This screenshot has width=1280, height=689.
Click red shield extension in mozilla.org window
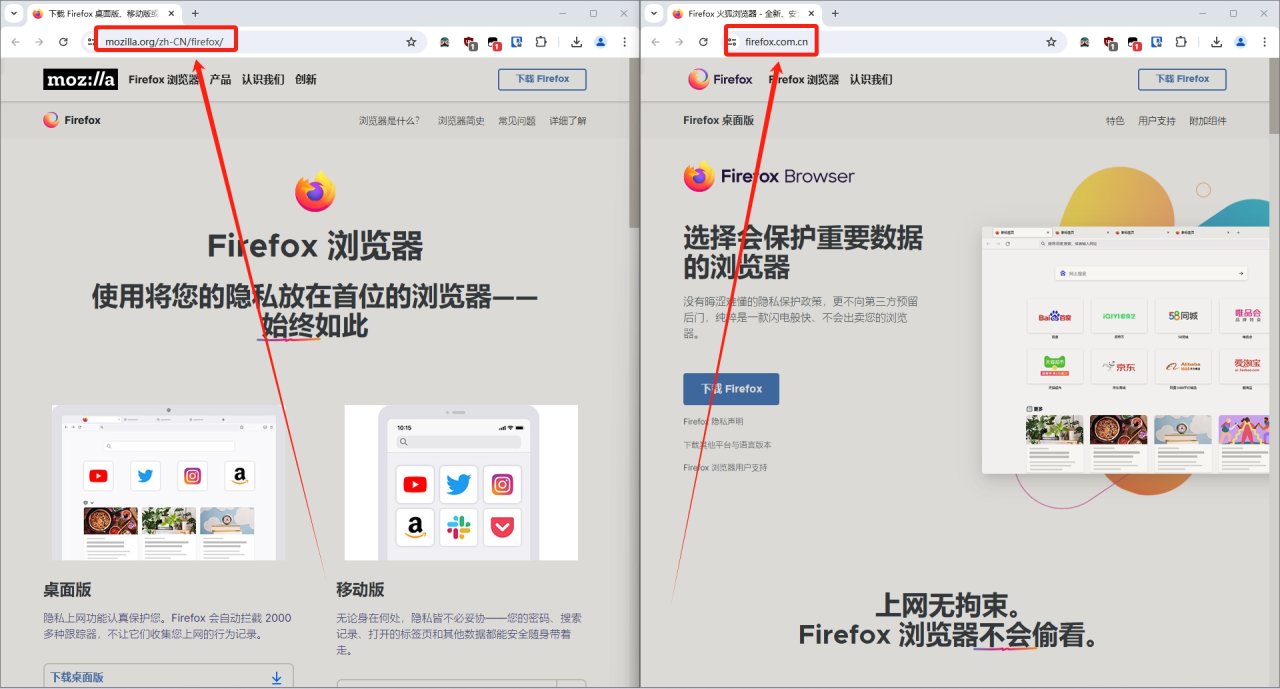470,43
